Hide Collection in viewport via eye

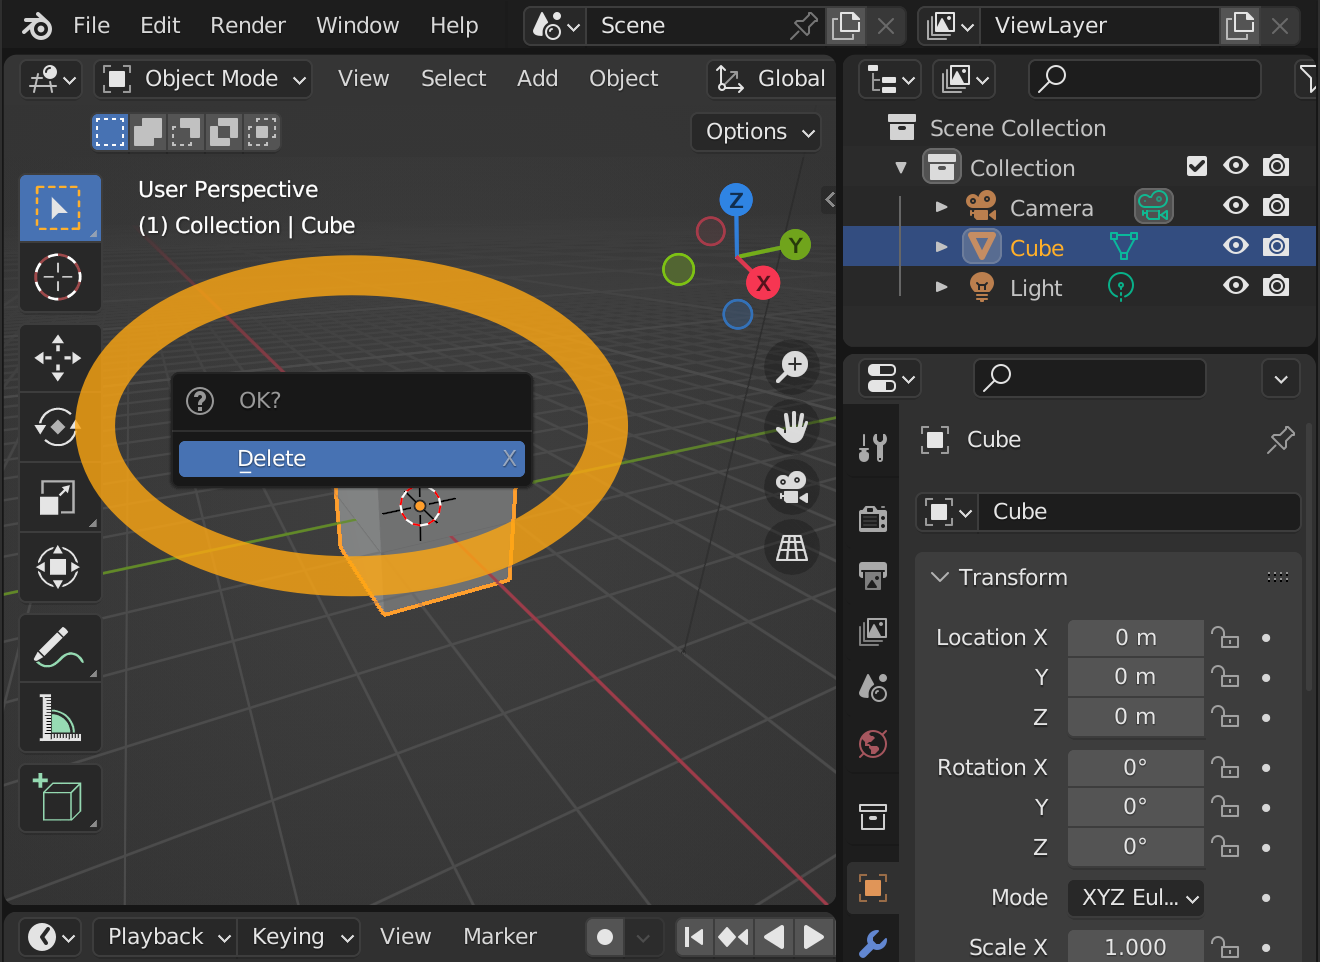click(x=1236, y=166)
